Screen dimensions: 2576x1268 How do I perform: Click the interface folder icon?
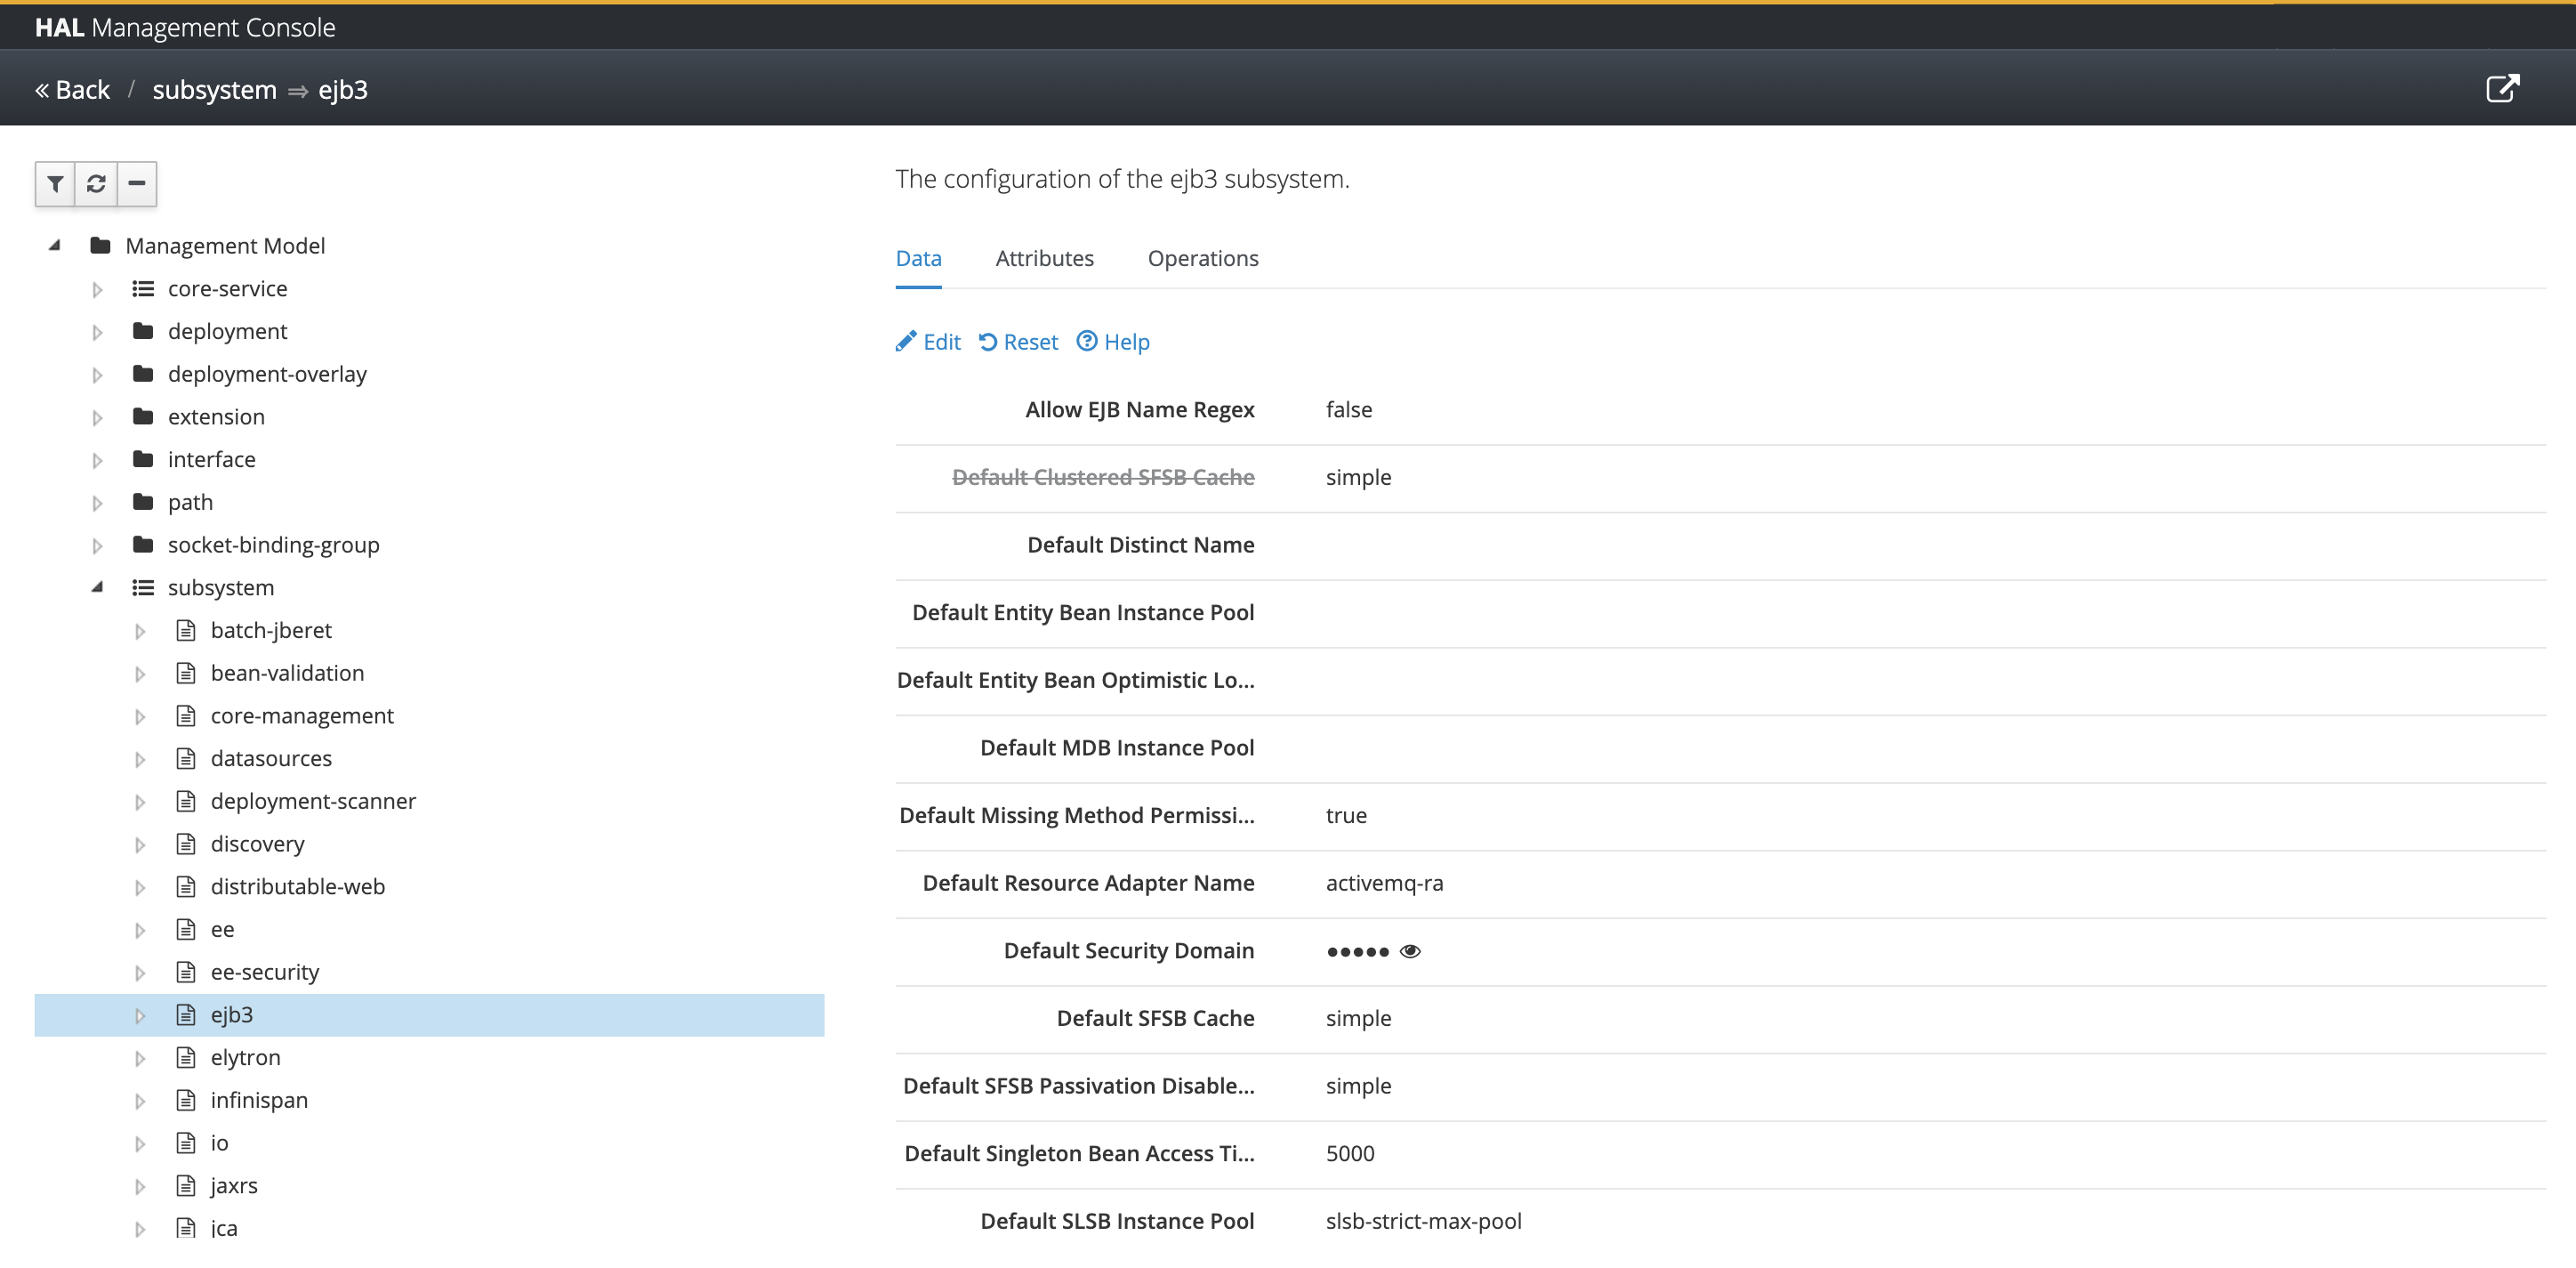tap(143, 459)
